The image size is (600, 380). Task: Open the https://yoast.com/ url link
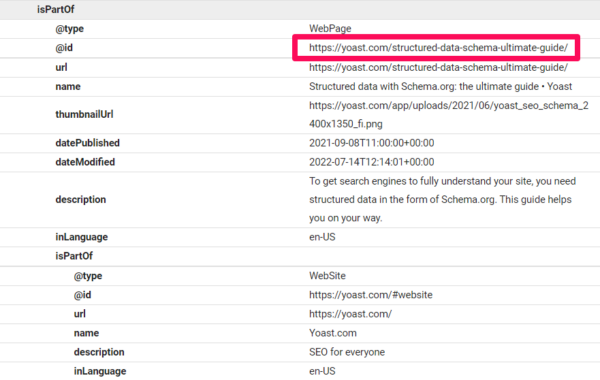pyautogui.click(x=351, y=314)
